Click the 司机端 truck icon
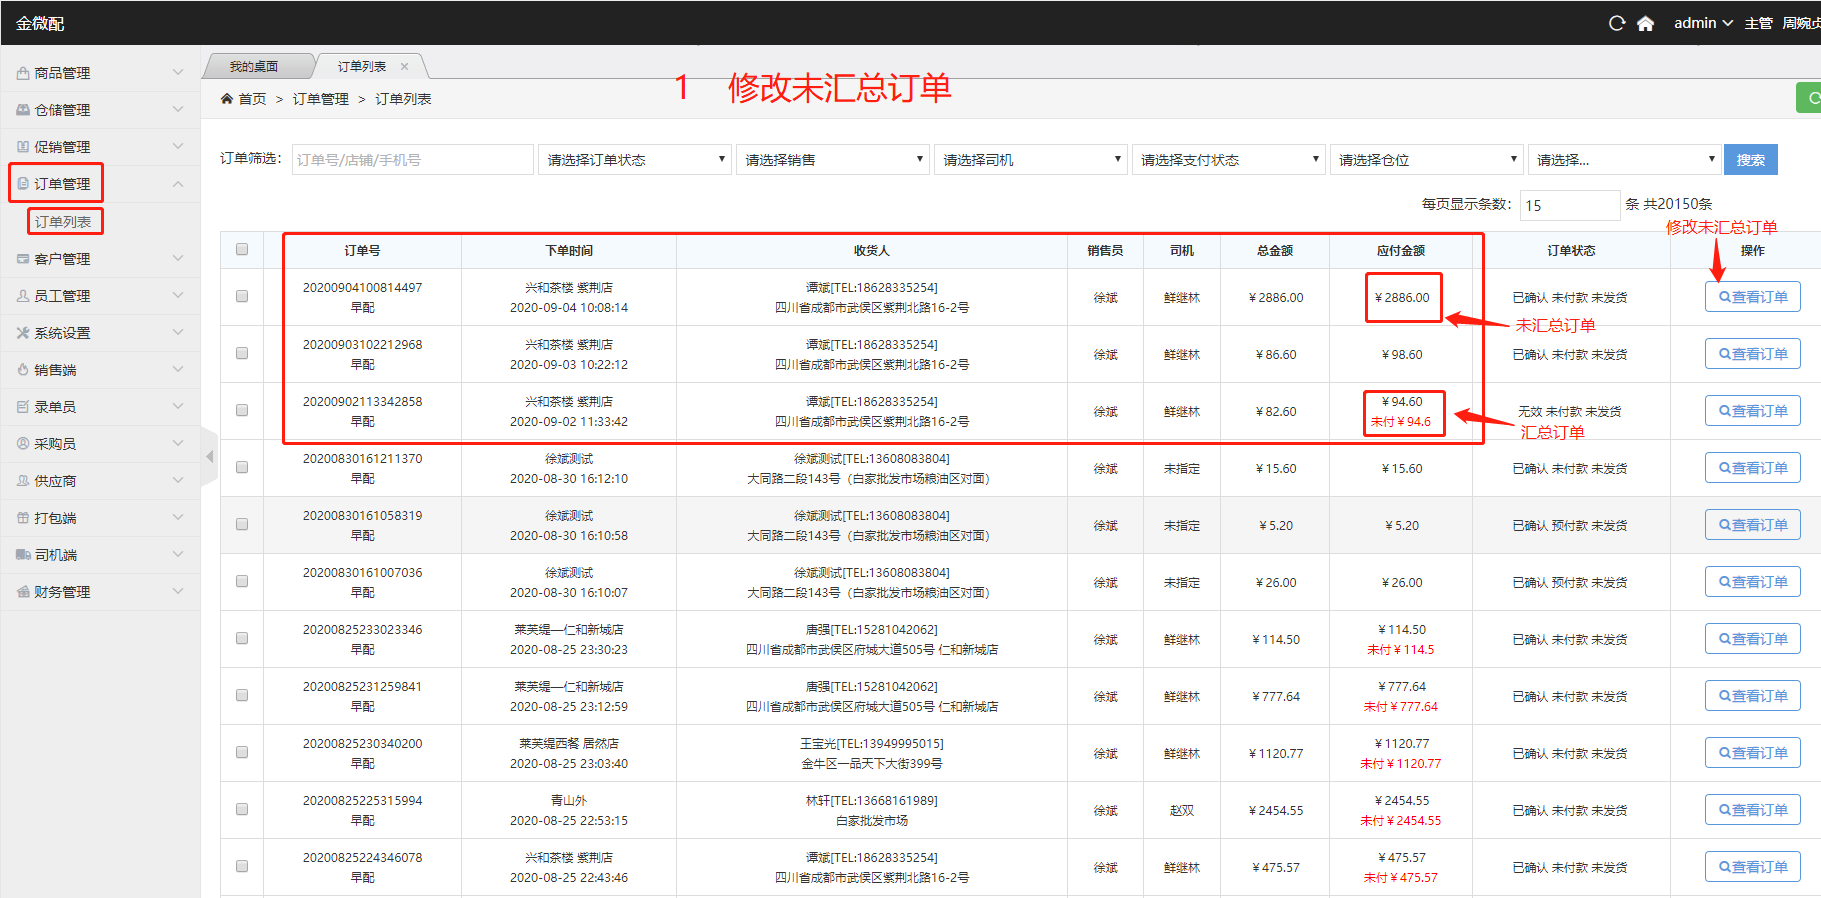The width and height of the screenshot is (1821, 898). 22,555
